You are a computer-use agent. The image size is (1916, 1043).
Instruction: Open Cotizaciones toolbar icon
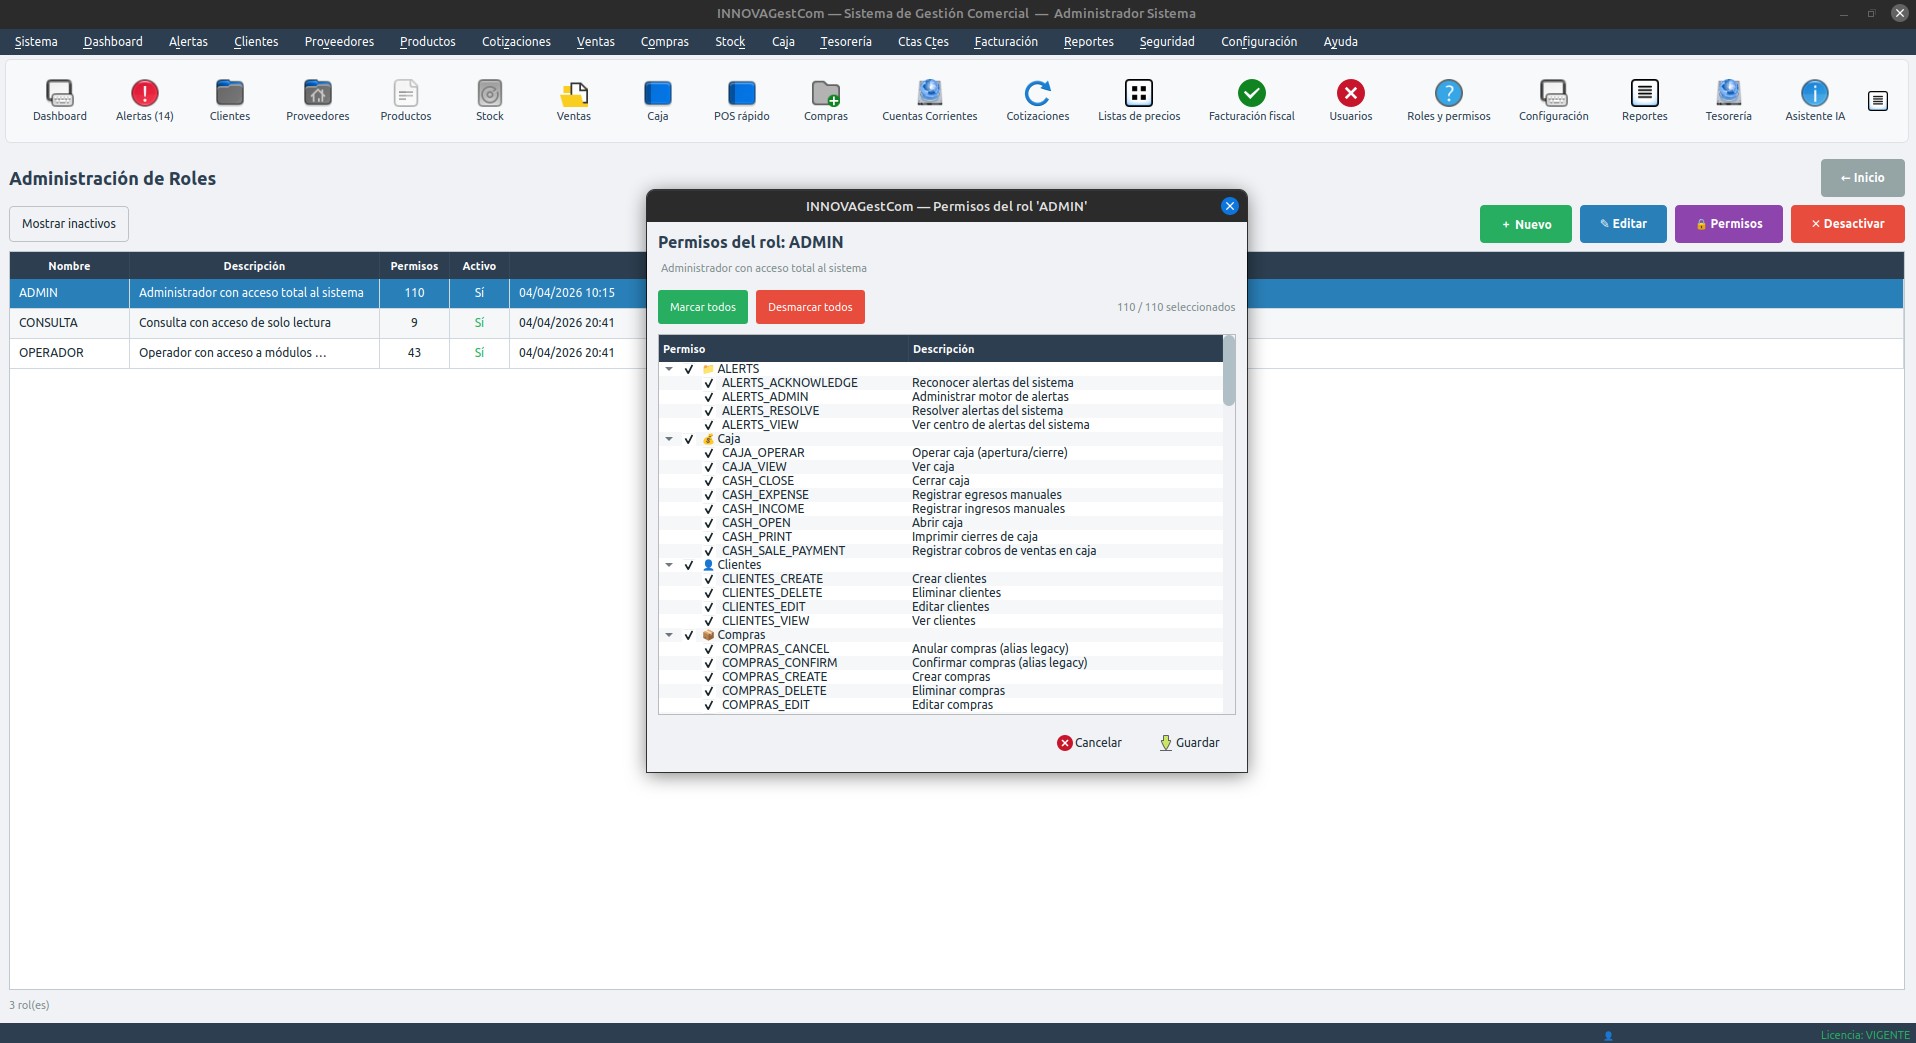(1037, 100)
